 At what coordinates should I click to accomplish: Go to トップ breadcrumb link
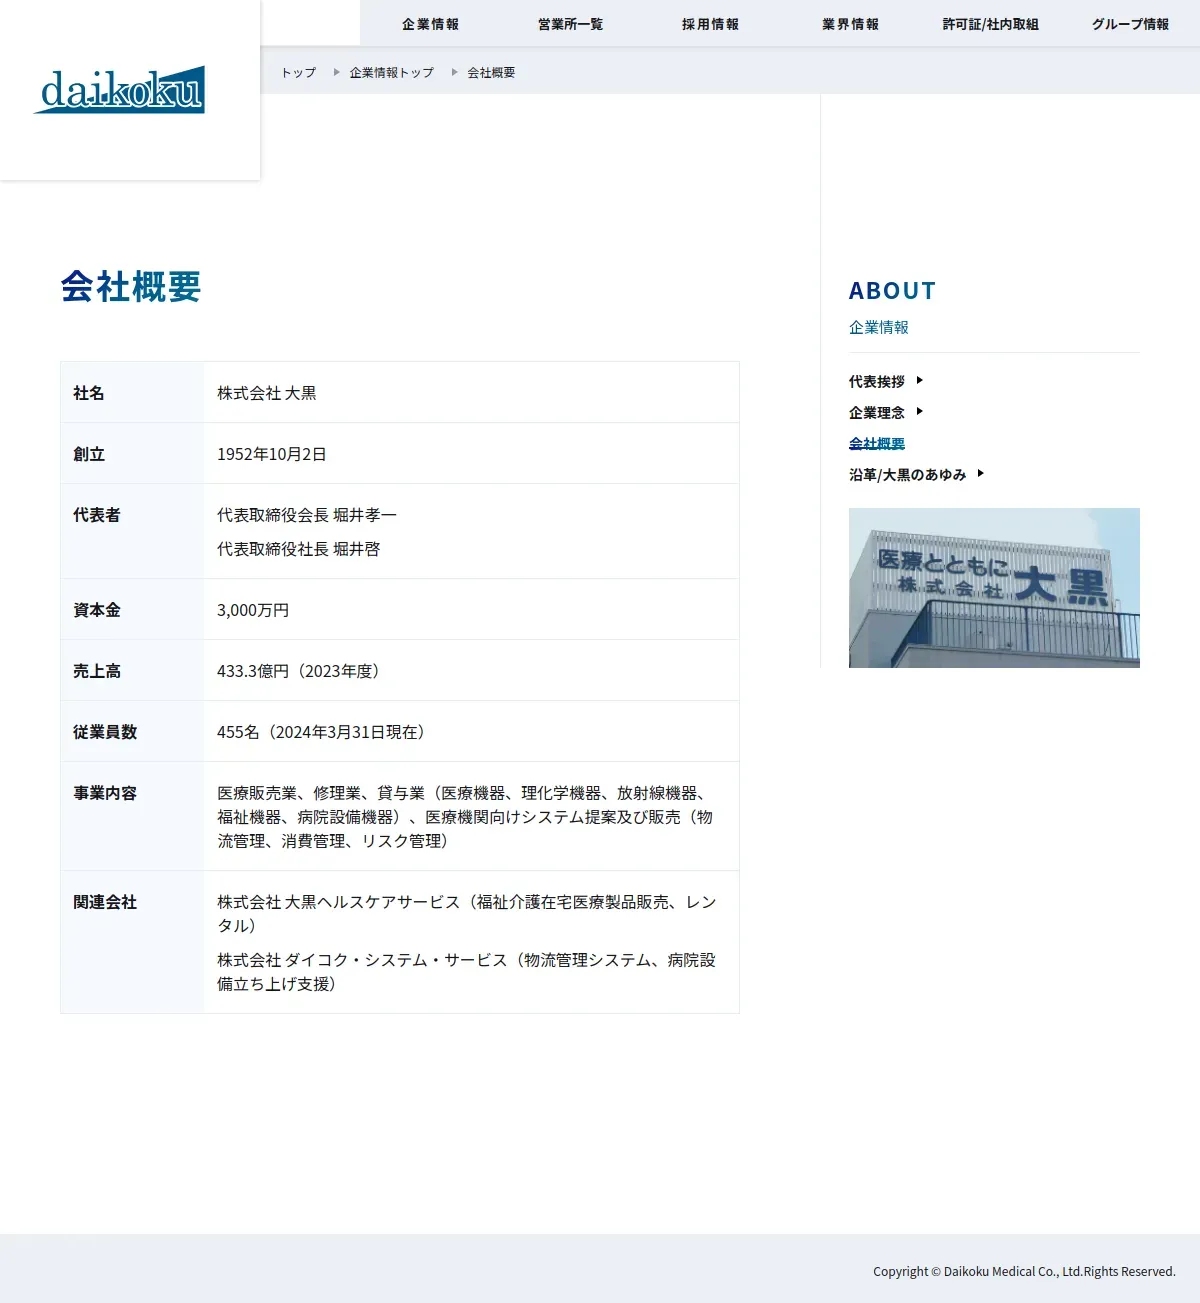[x=298, y=72]
